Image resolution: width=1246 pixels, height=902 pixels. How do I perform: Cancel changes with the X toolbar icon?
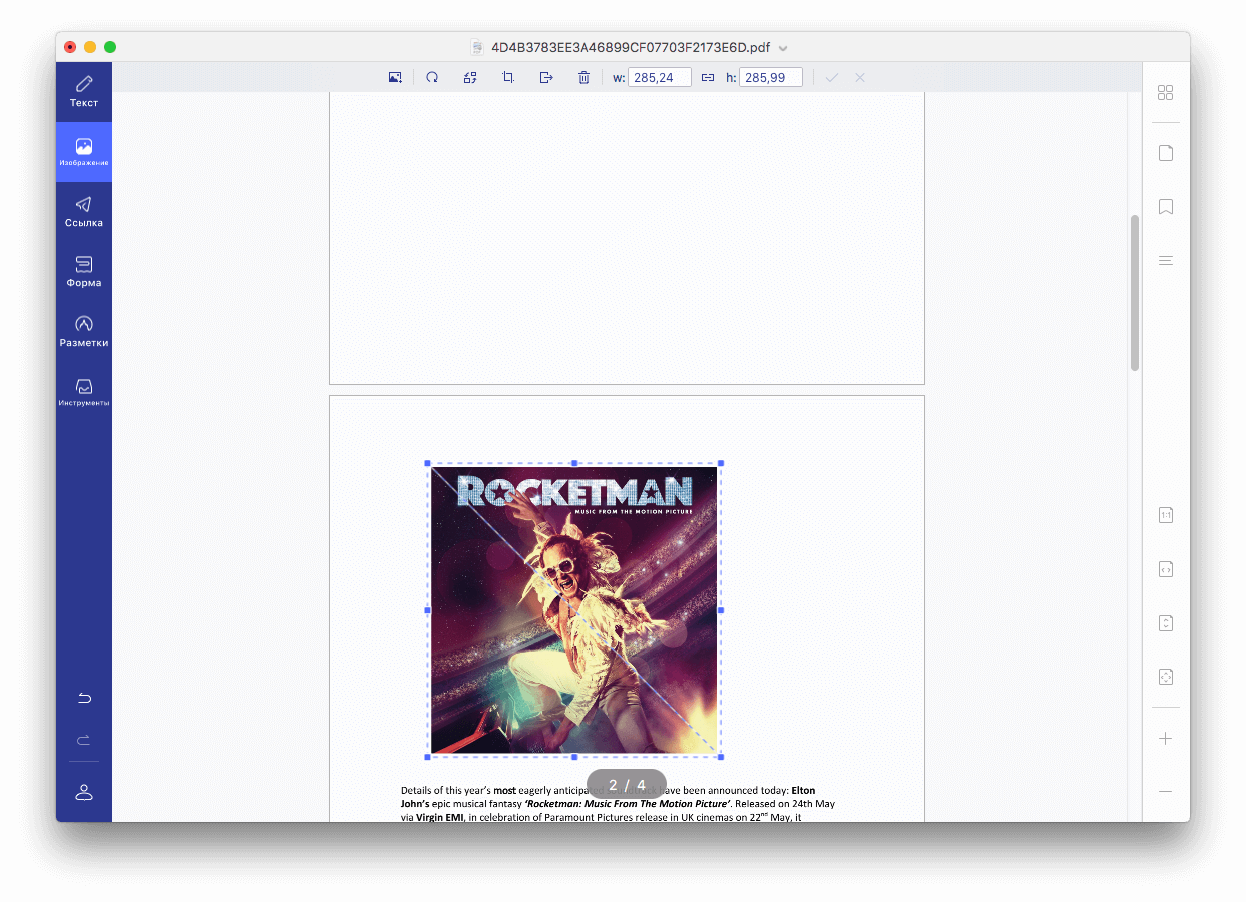860,77
